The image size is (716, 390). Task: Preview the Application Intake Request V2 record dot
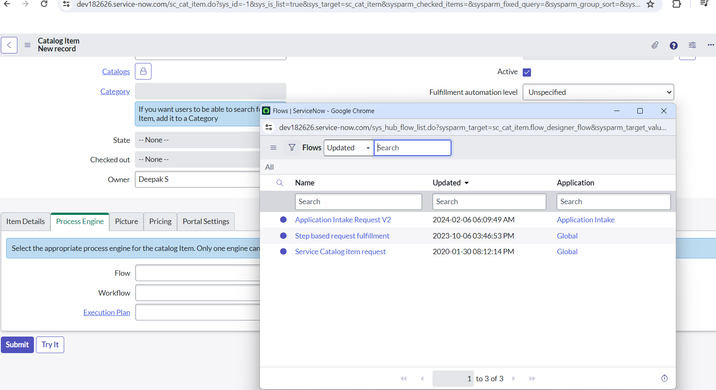click(283, 220)
